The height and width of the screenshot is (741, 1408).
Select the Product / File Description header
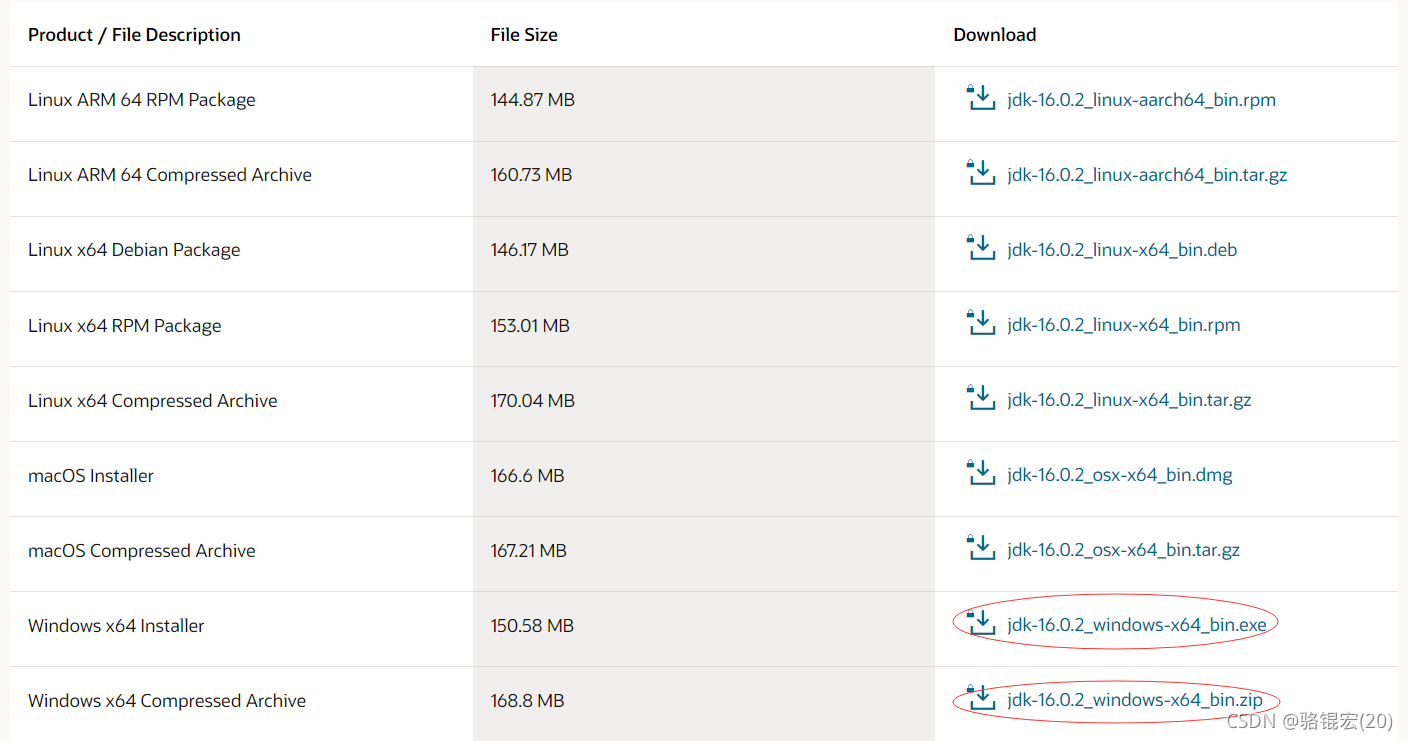click(x=134, y=35)
